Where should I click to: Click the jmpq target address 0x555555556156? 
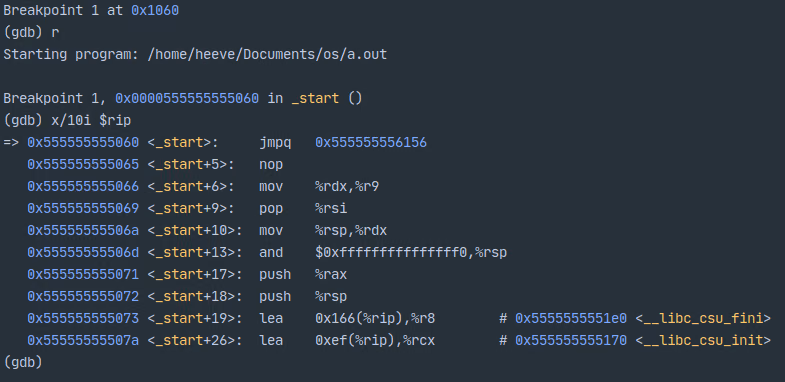pos(371,143)
